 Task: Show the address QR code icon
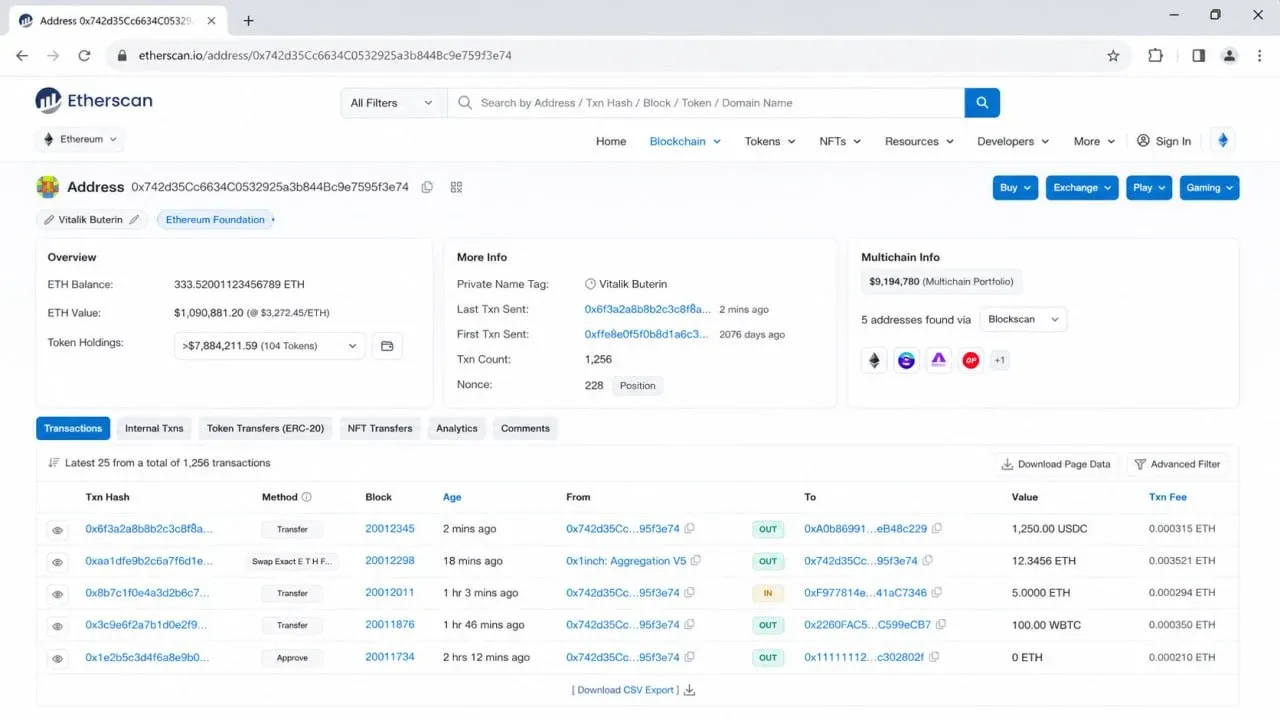click(x=456, y=187)
